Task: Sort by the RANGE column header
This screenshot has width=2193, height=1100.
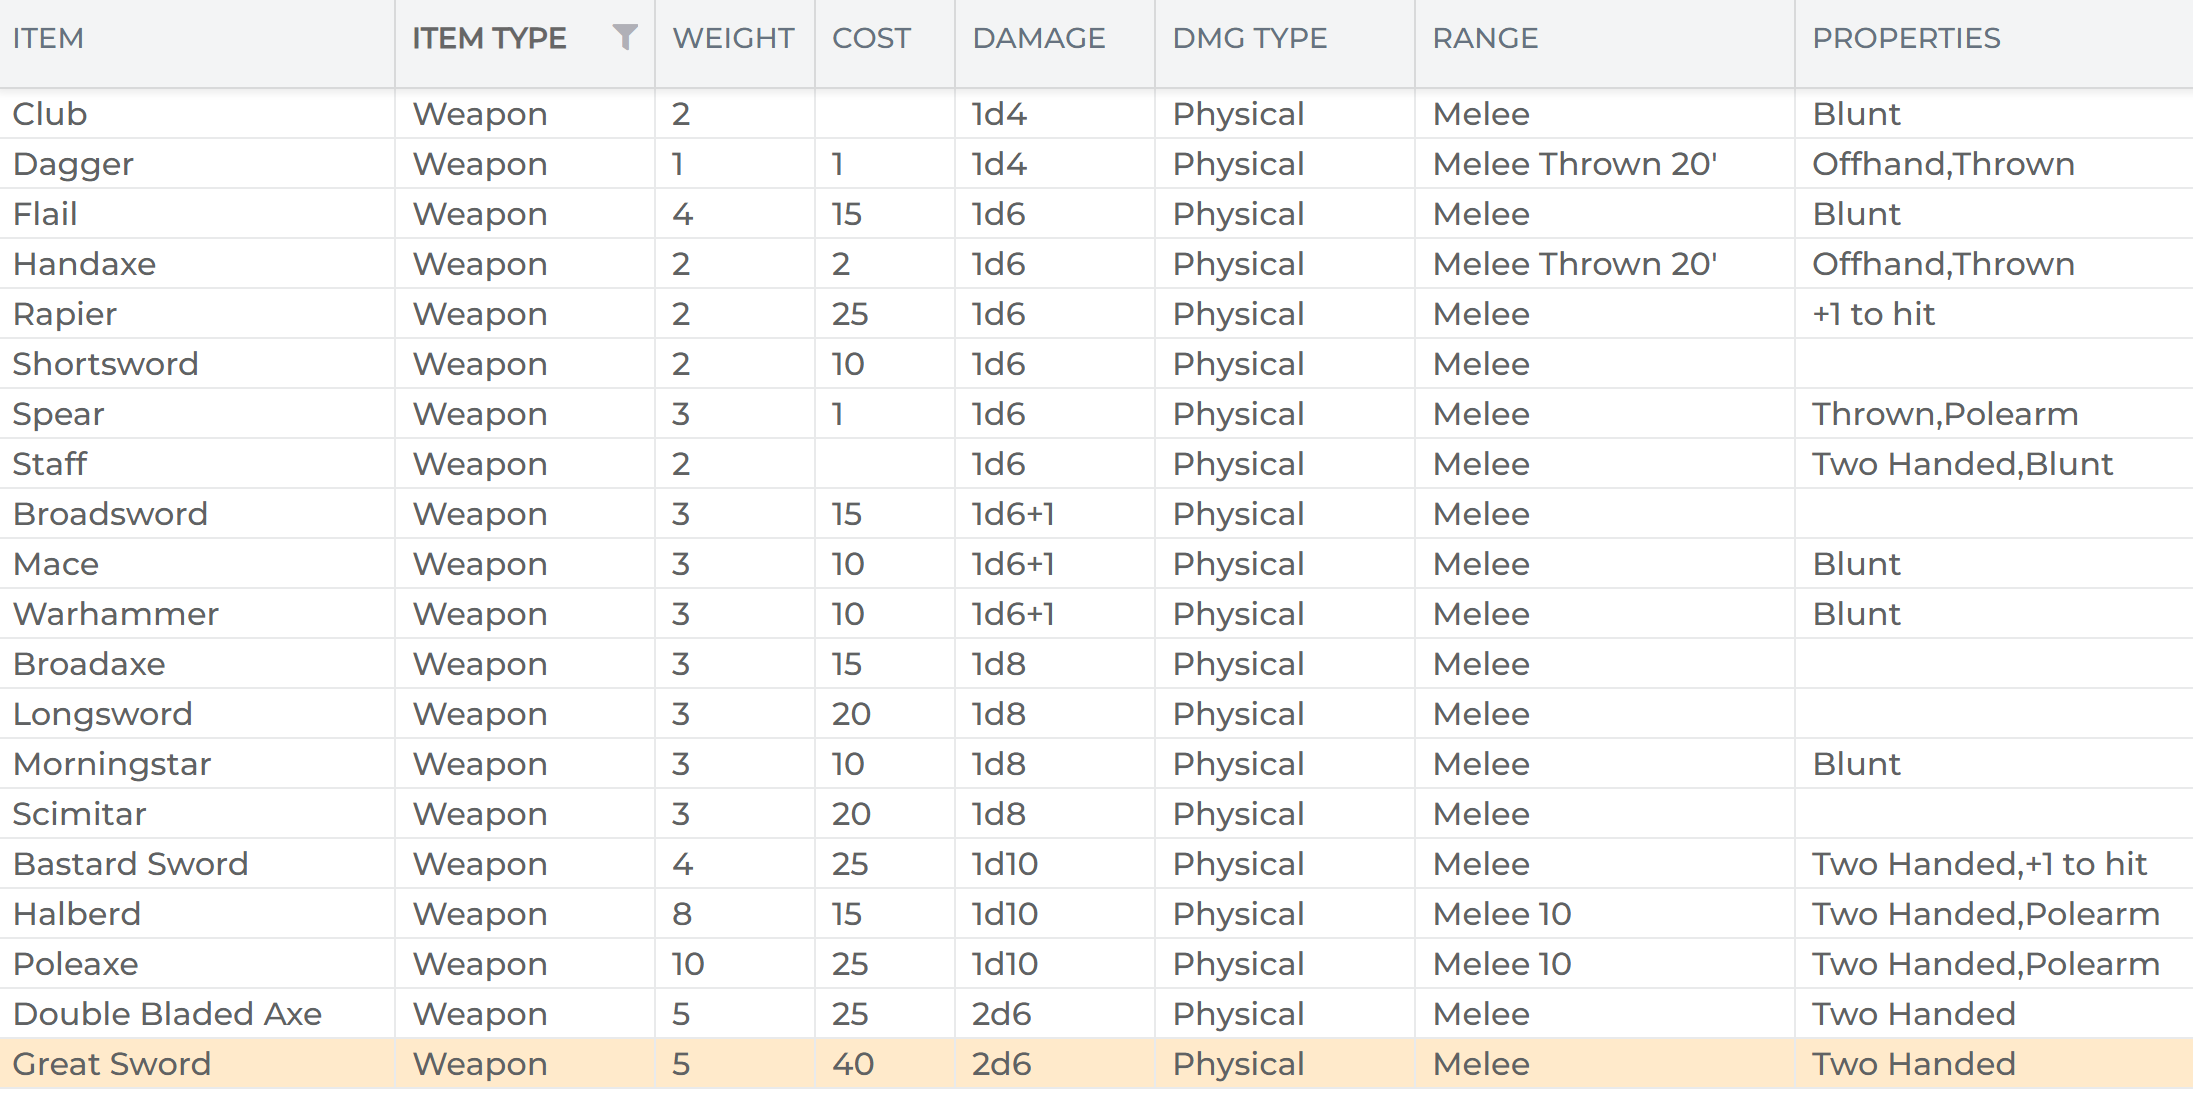Action: (x=1485, y=38)
